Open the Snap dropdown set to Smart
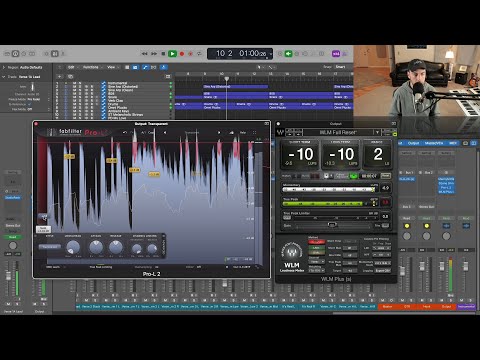Image resolution: width=480 pixels, height=360 pixels. click(341, 67)
